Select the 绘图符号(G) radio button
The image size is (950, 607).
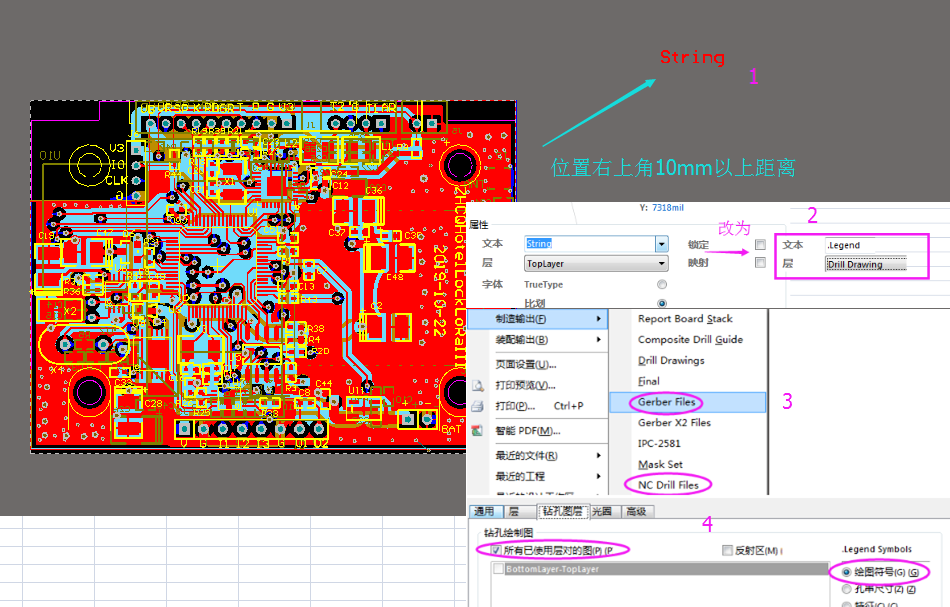(x=847, y=572)
